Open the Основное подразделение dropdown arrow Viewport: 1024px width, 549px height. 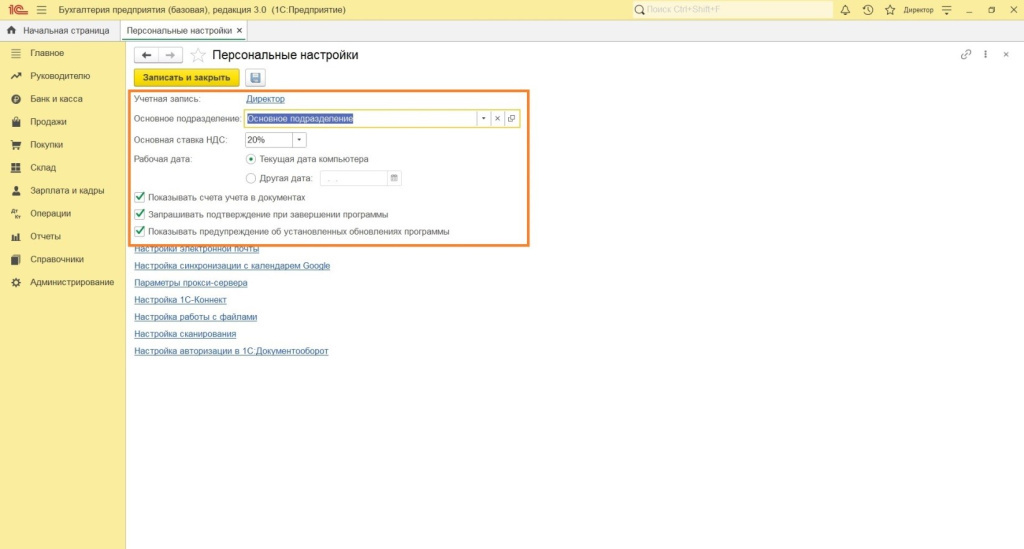483,118
